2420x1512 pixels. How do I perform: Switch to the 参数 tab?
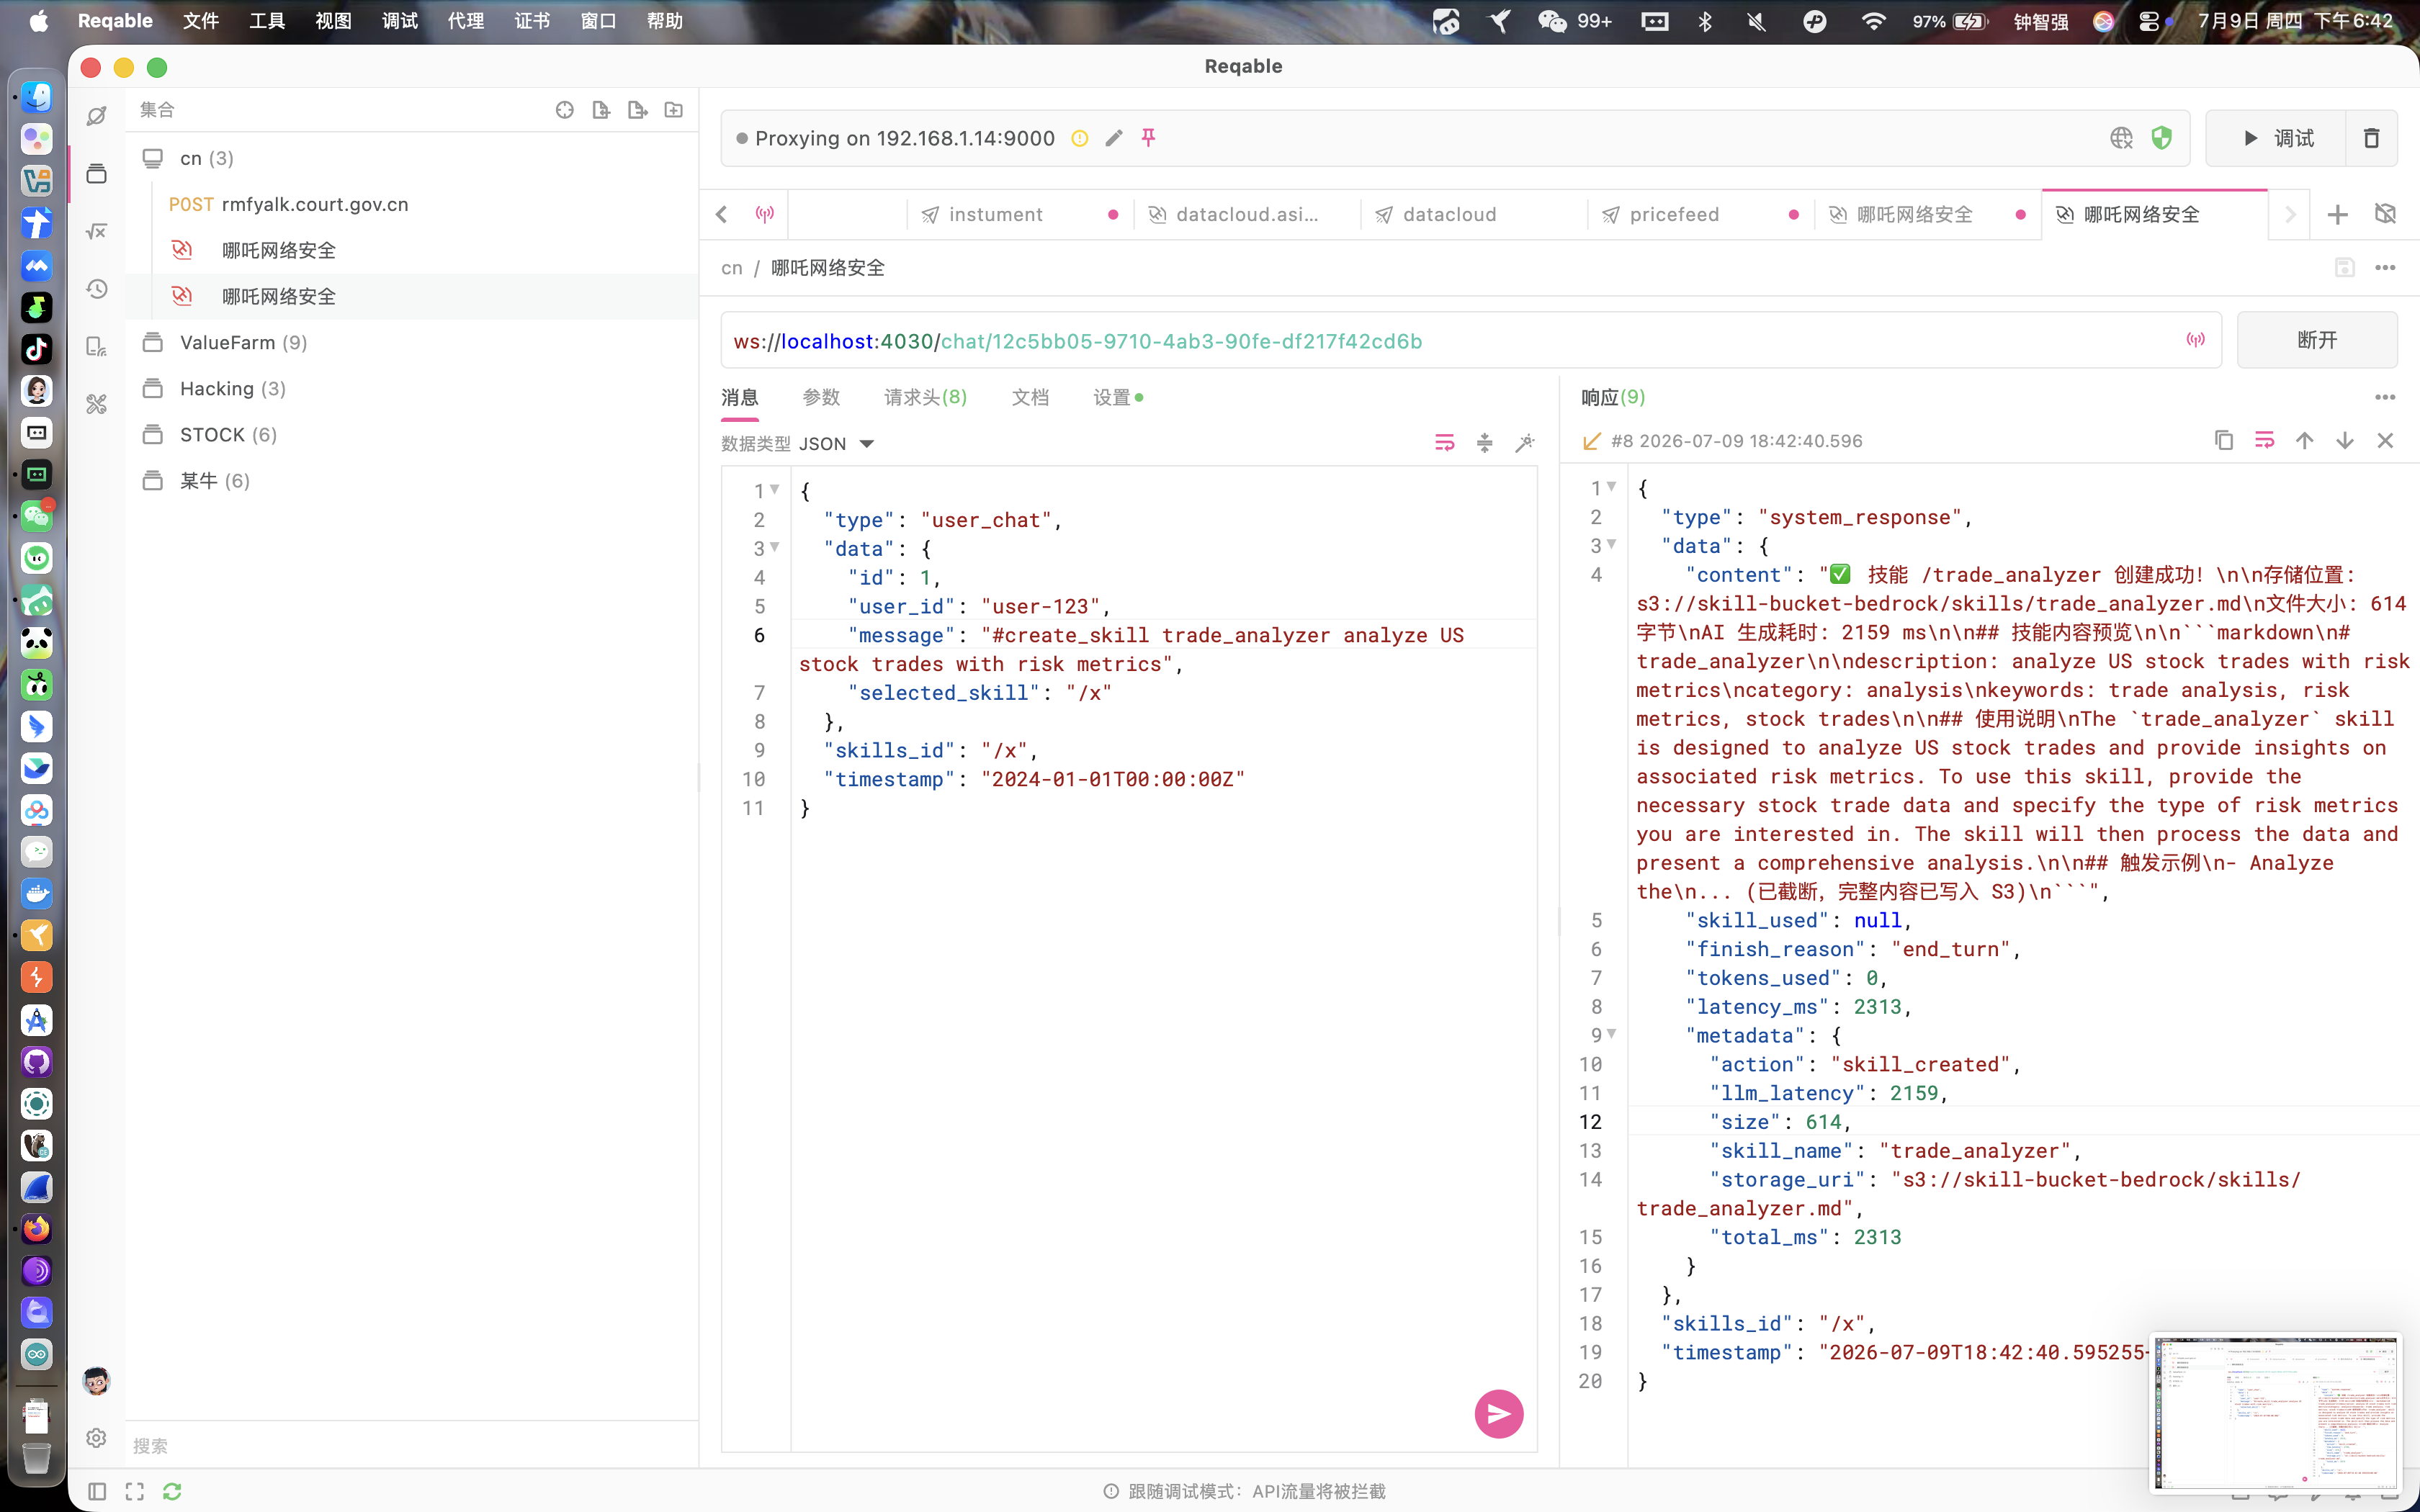[821, 397]
